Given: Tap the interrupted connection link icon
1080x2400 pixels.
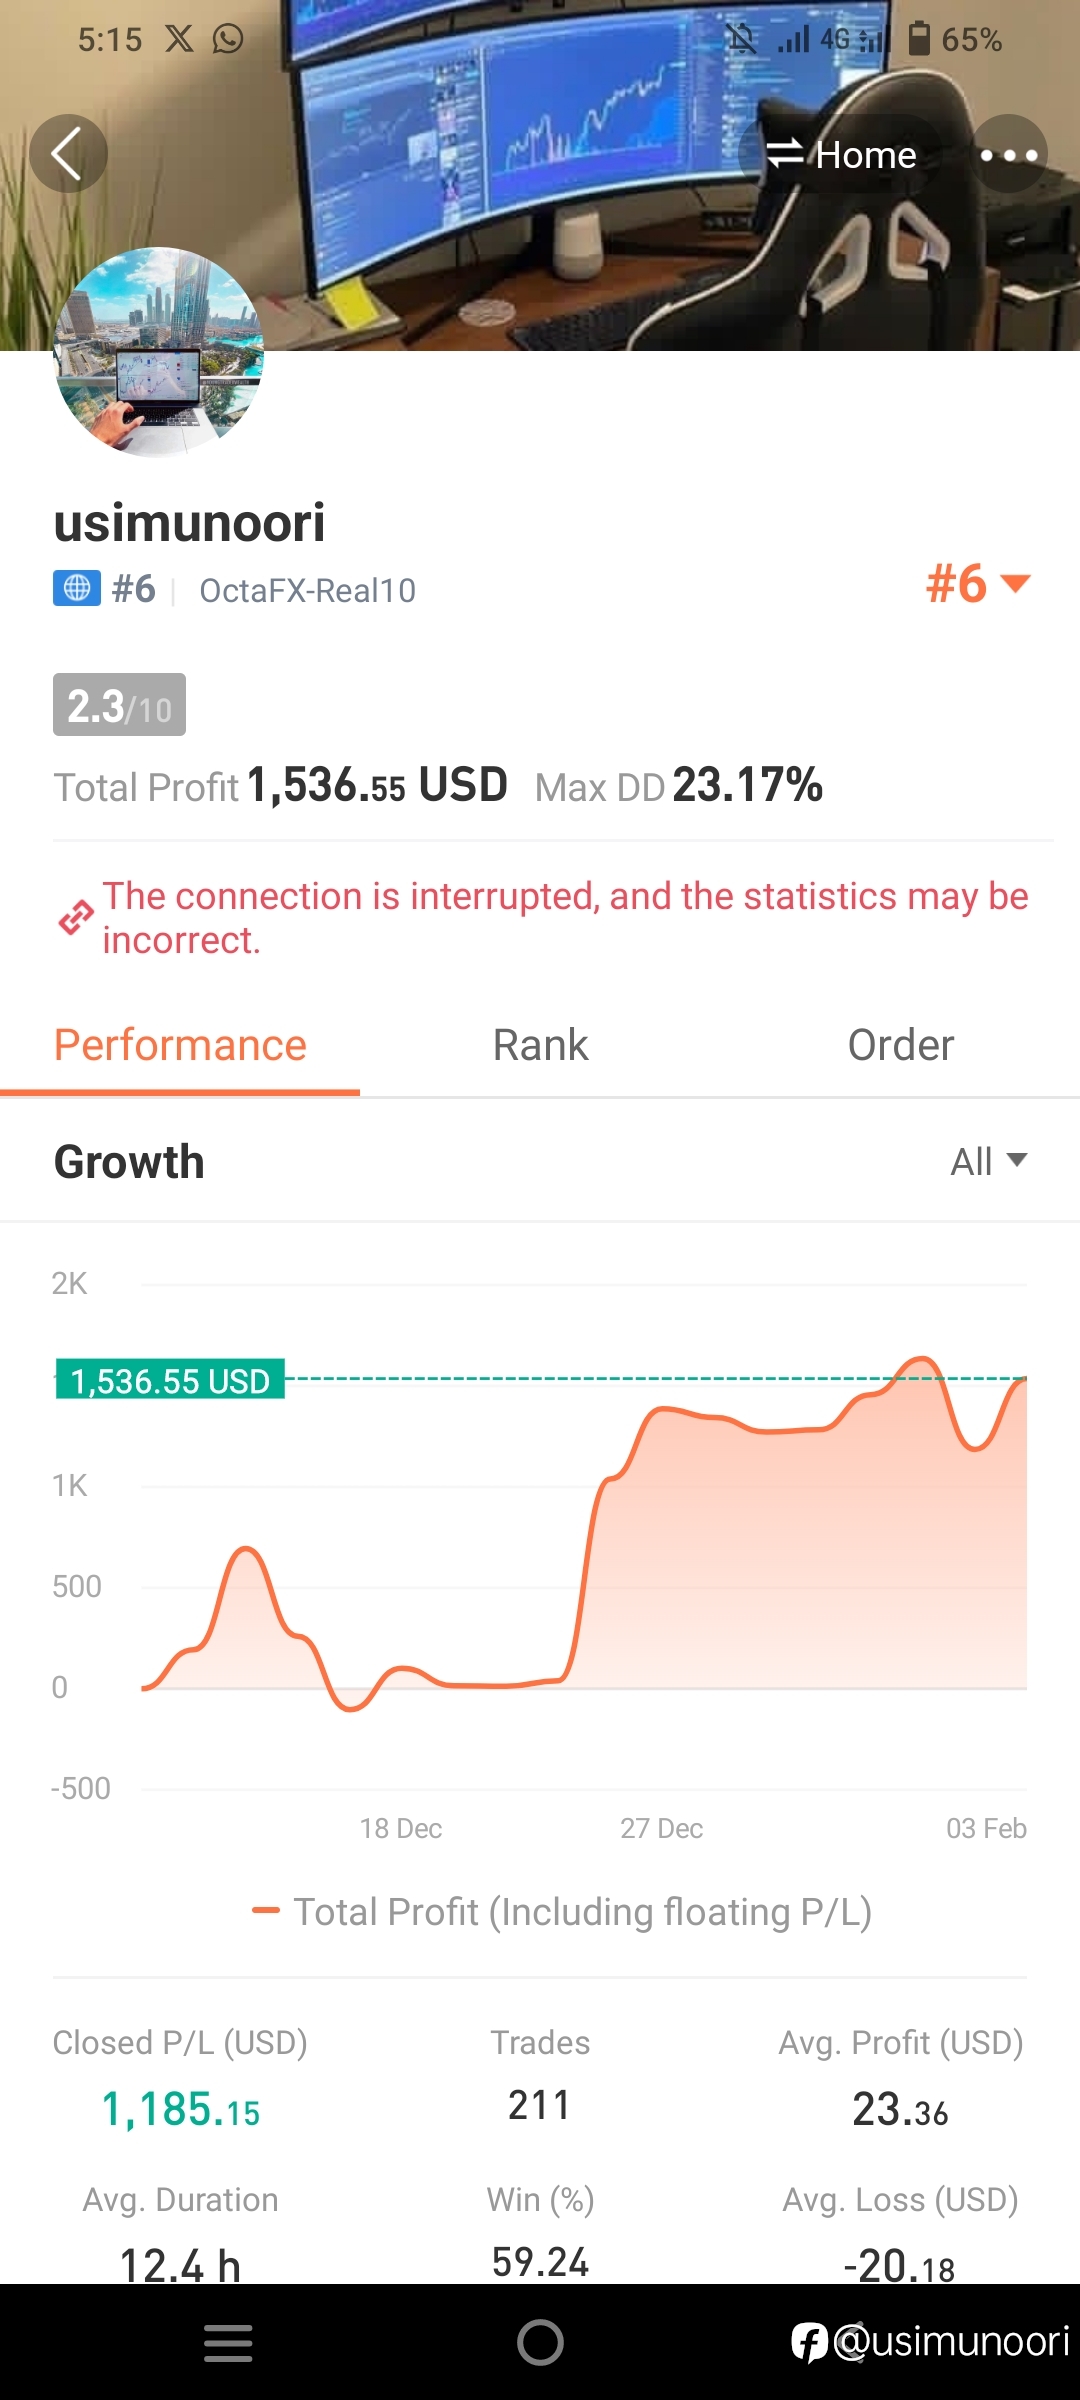Looking at the screenshot, I should [75, 917].
